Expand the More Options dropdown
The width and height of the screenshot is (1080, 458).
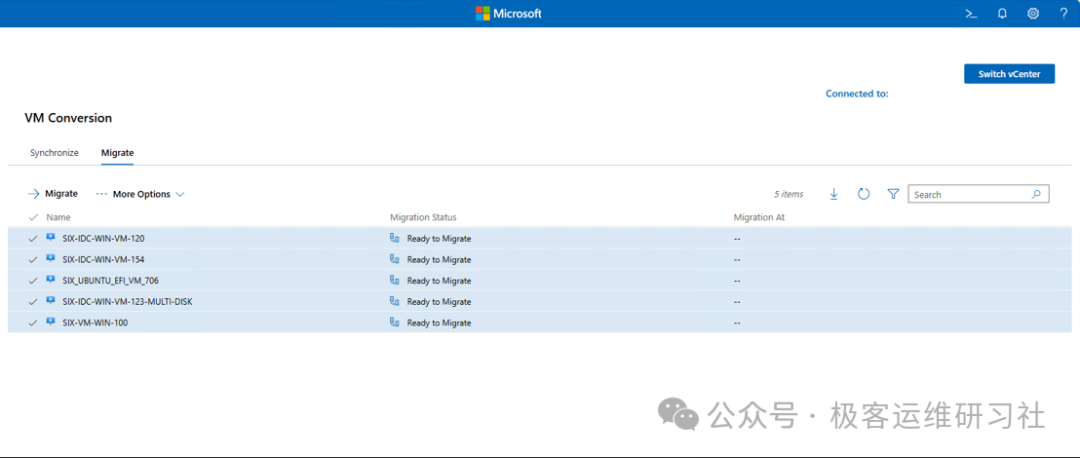coord(141,194)
